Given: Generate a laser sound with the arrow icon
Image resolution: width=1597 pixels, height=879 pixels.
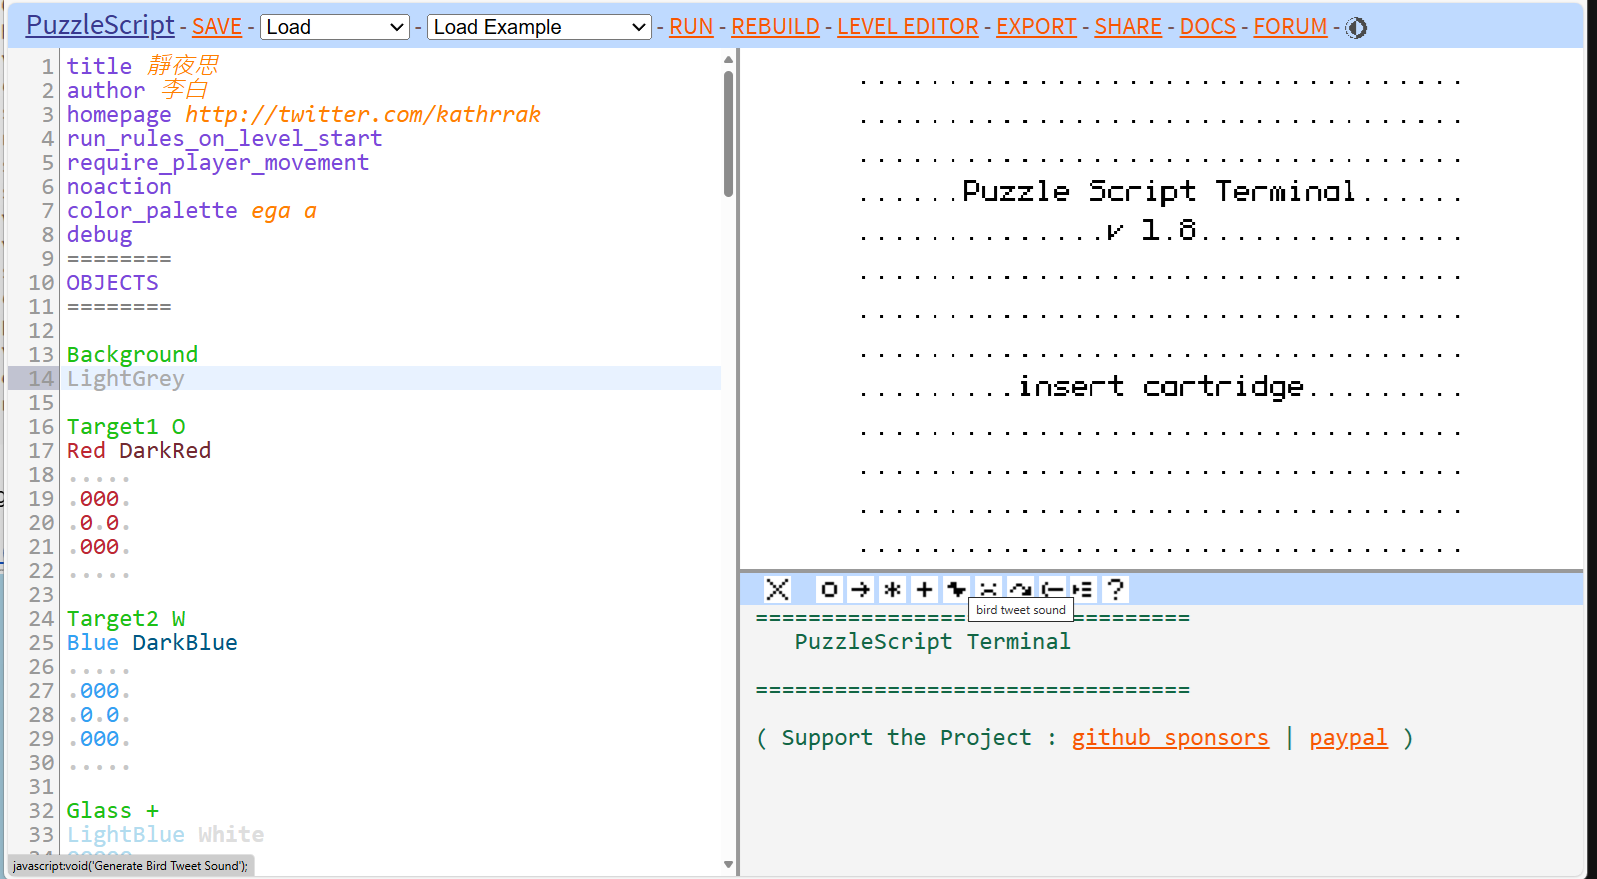Looking at the screenshot, I should click(861, 589).
